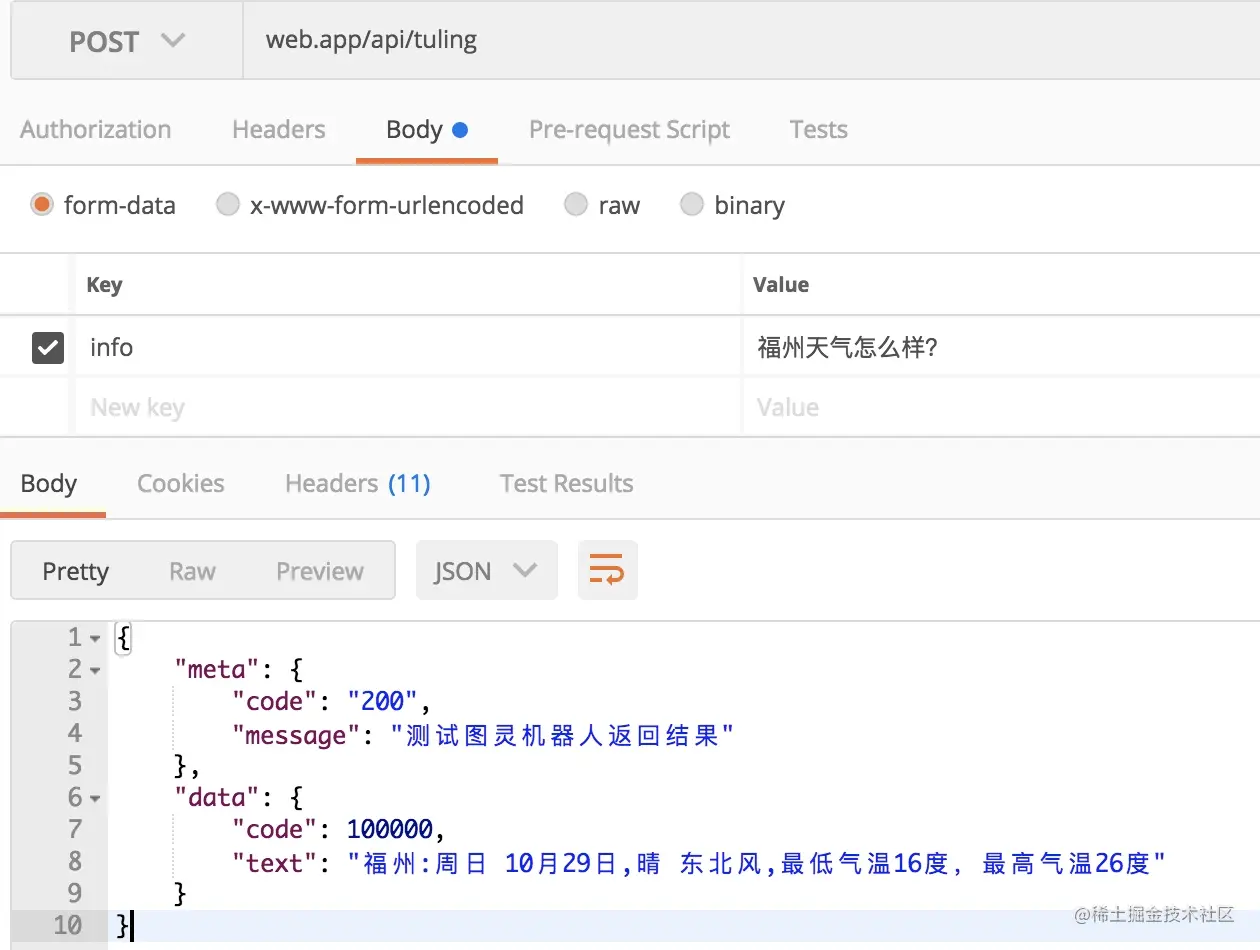Collapse the root object fold arrow on line 1
Screen dimensions: 1260x950
point(95,638)
